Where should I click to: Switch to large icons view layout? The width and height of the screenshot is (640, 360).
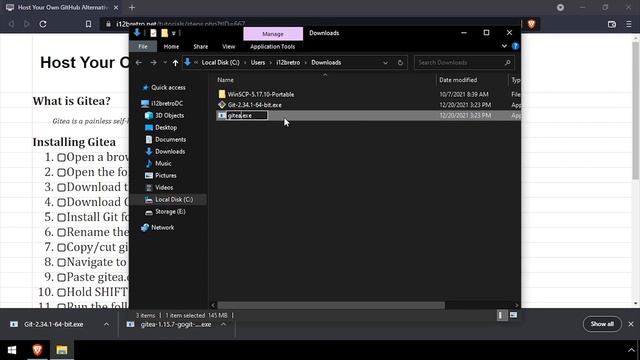click(x=513, y=315)
